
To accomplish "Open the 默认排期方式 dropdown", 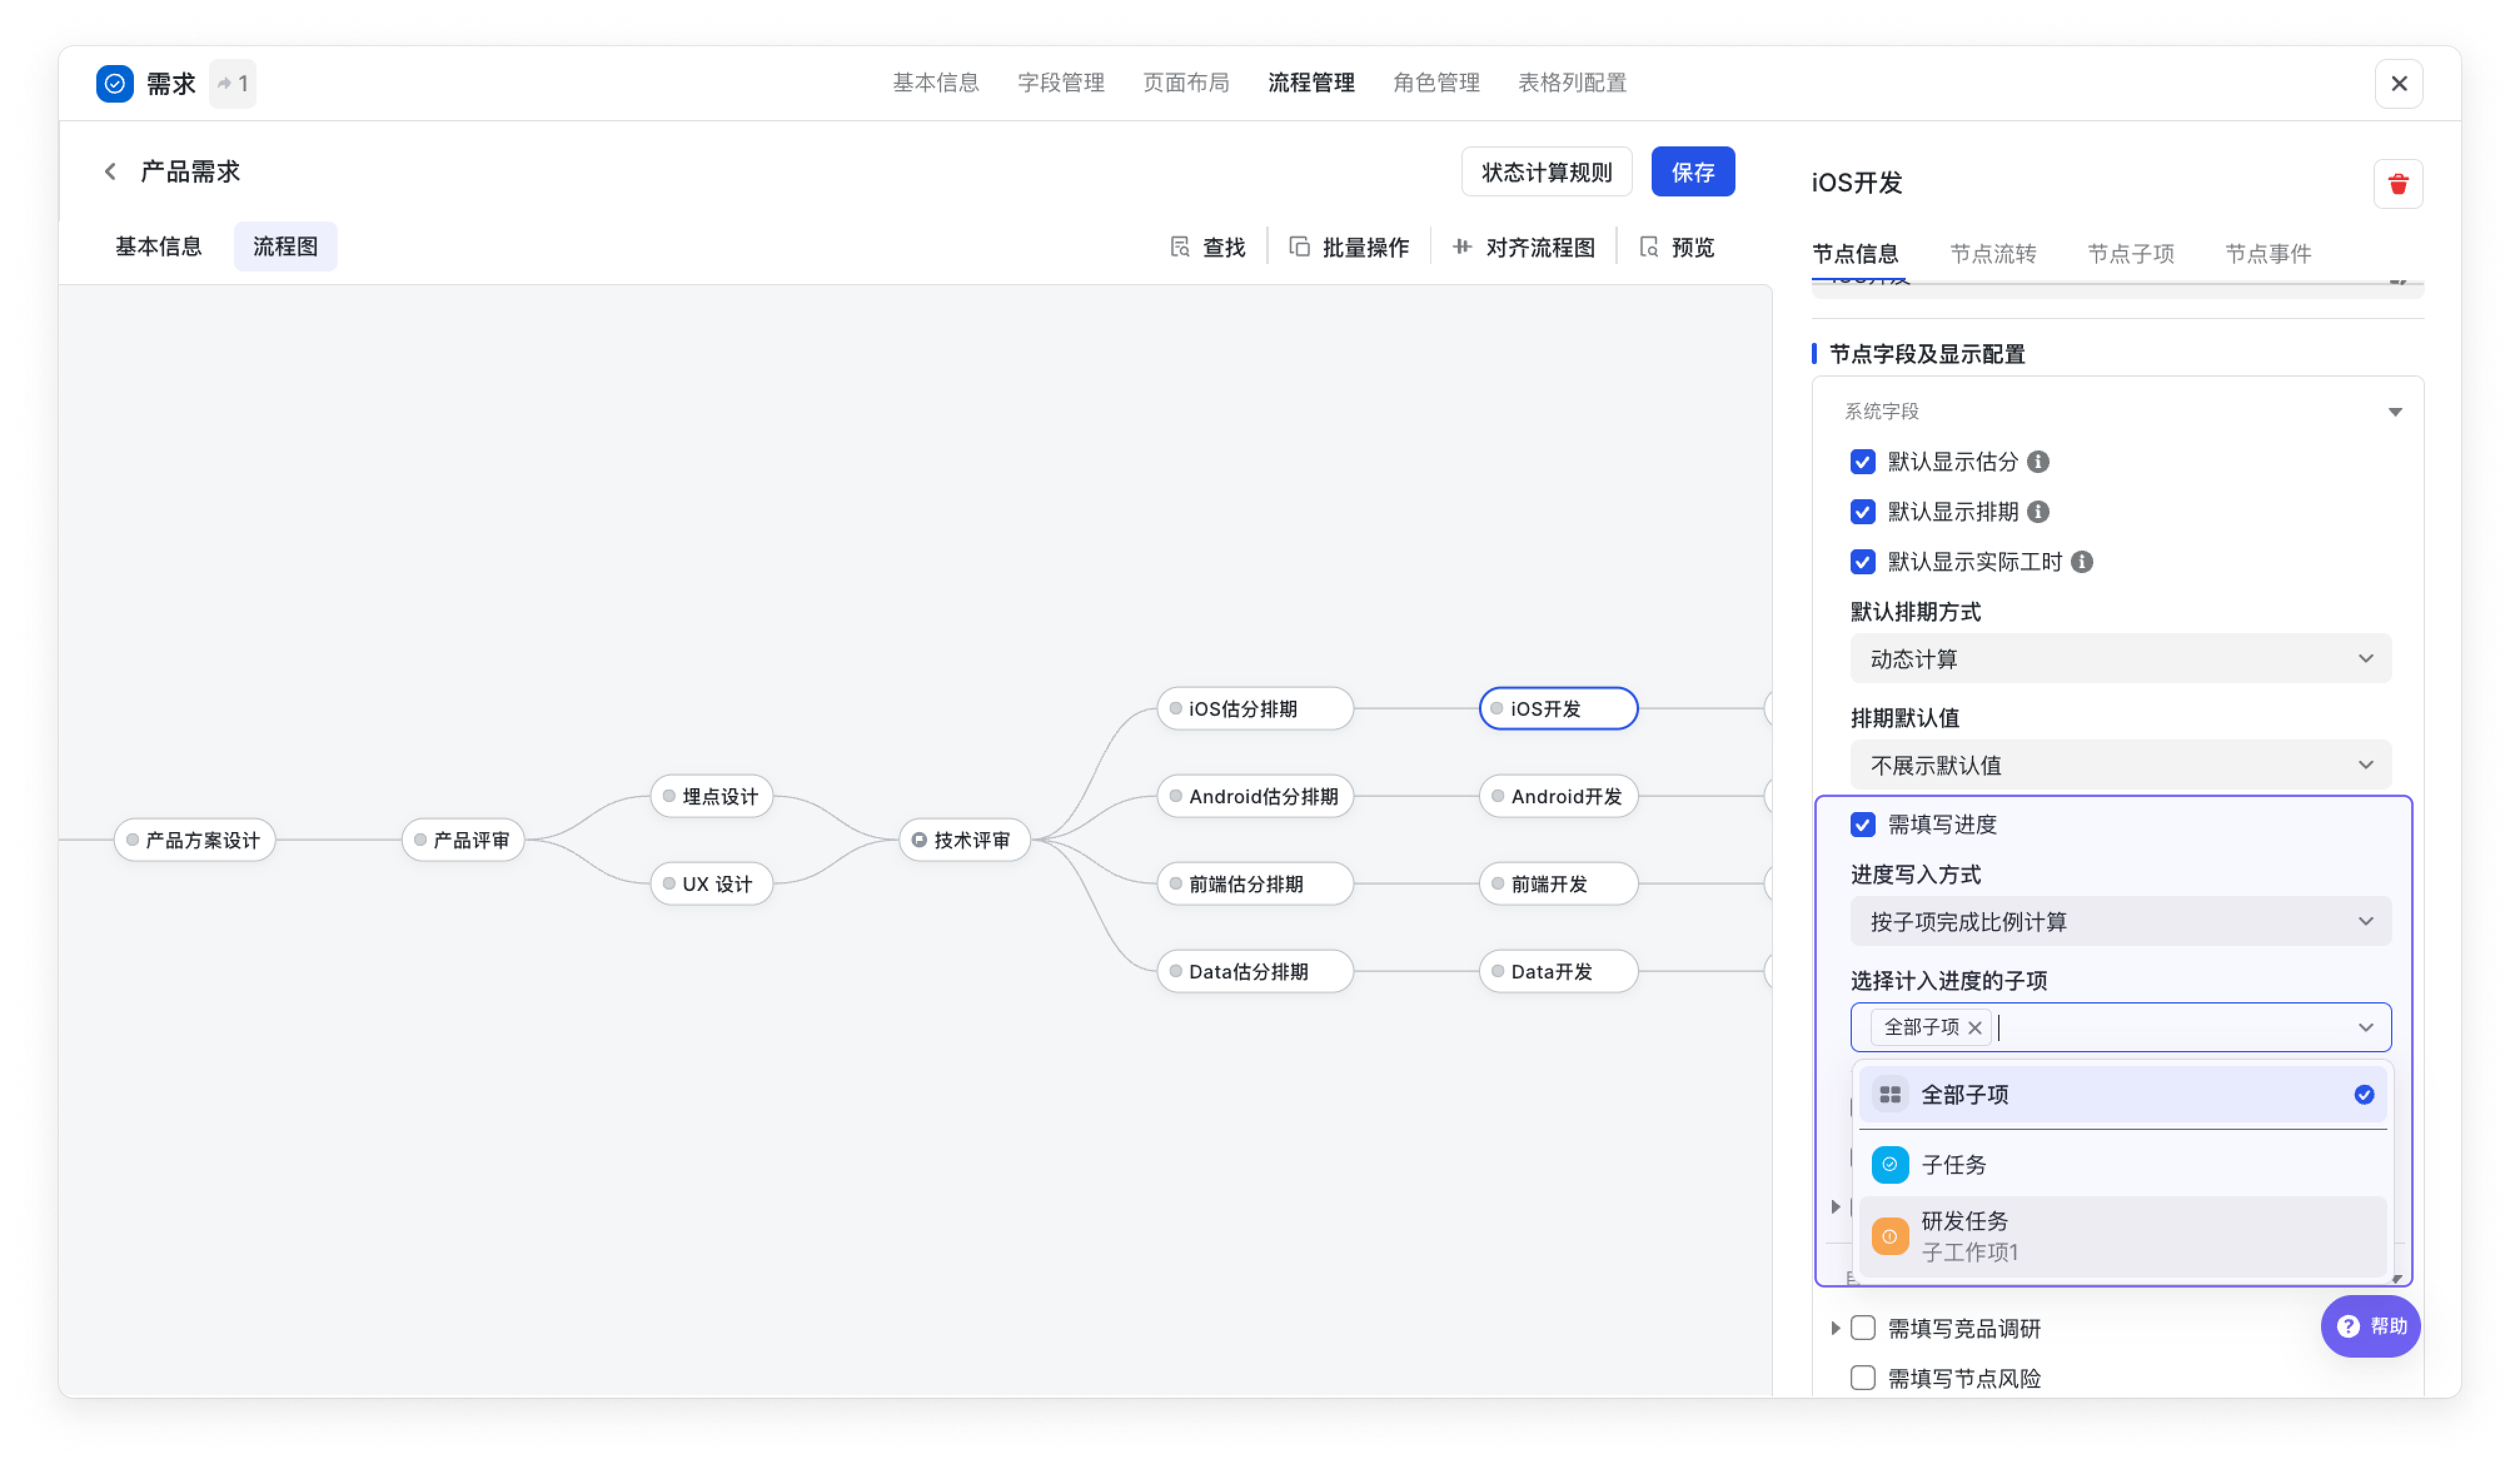I will 2120,659.
